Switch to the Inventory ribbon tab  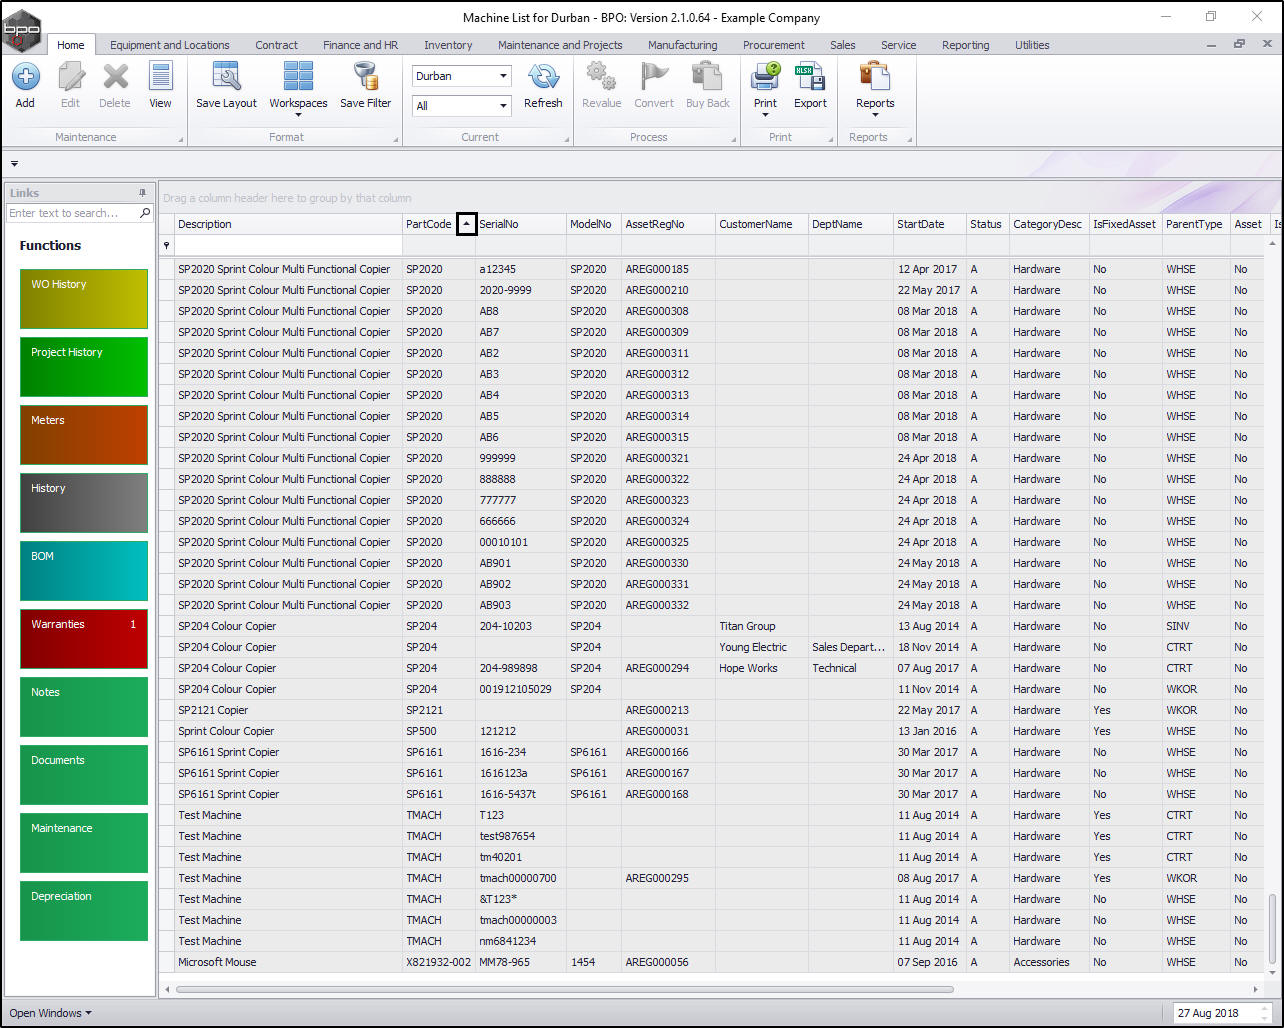[x=448, y=45]
